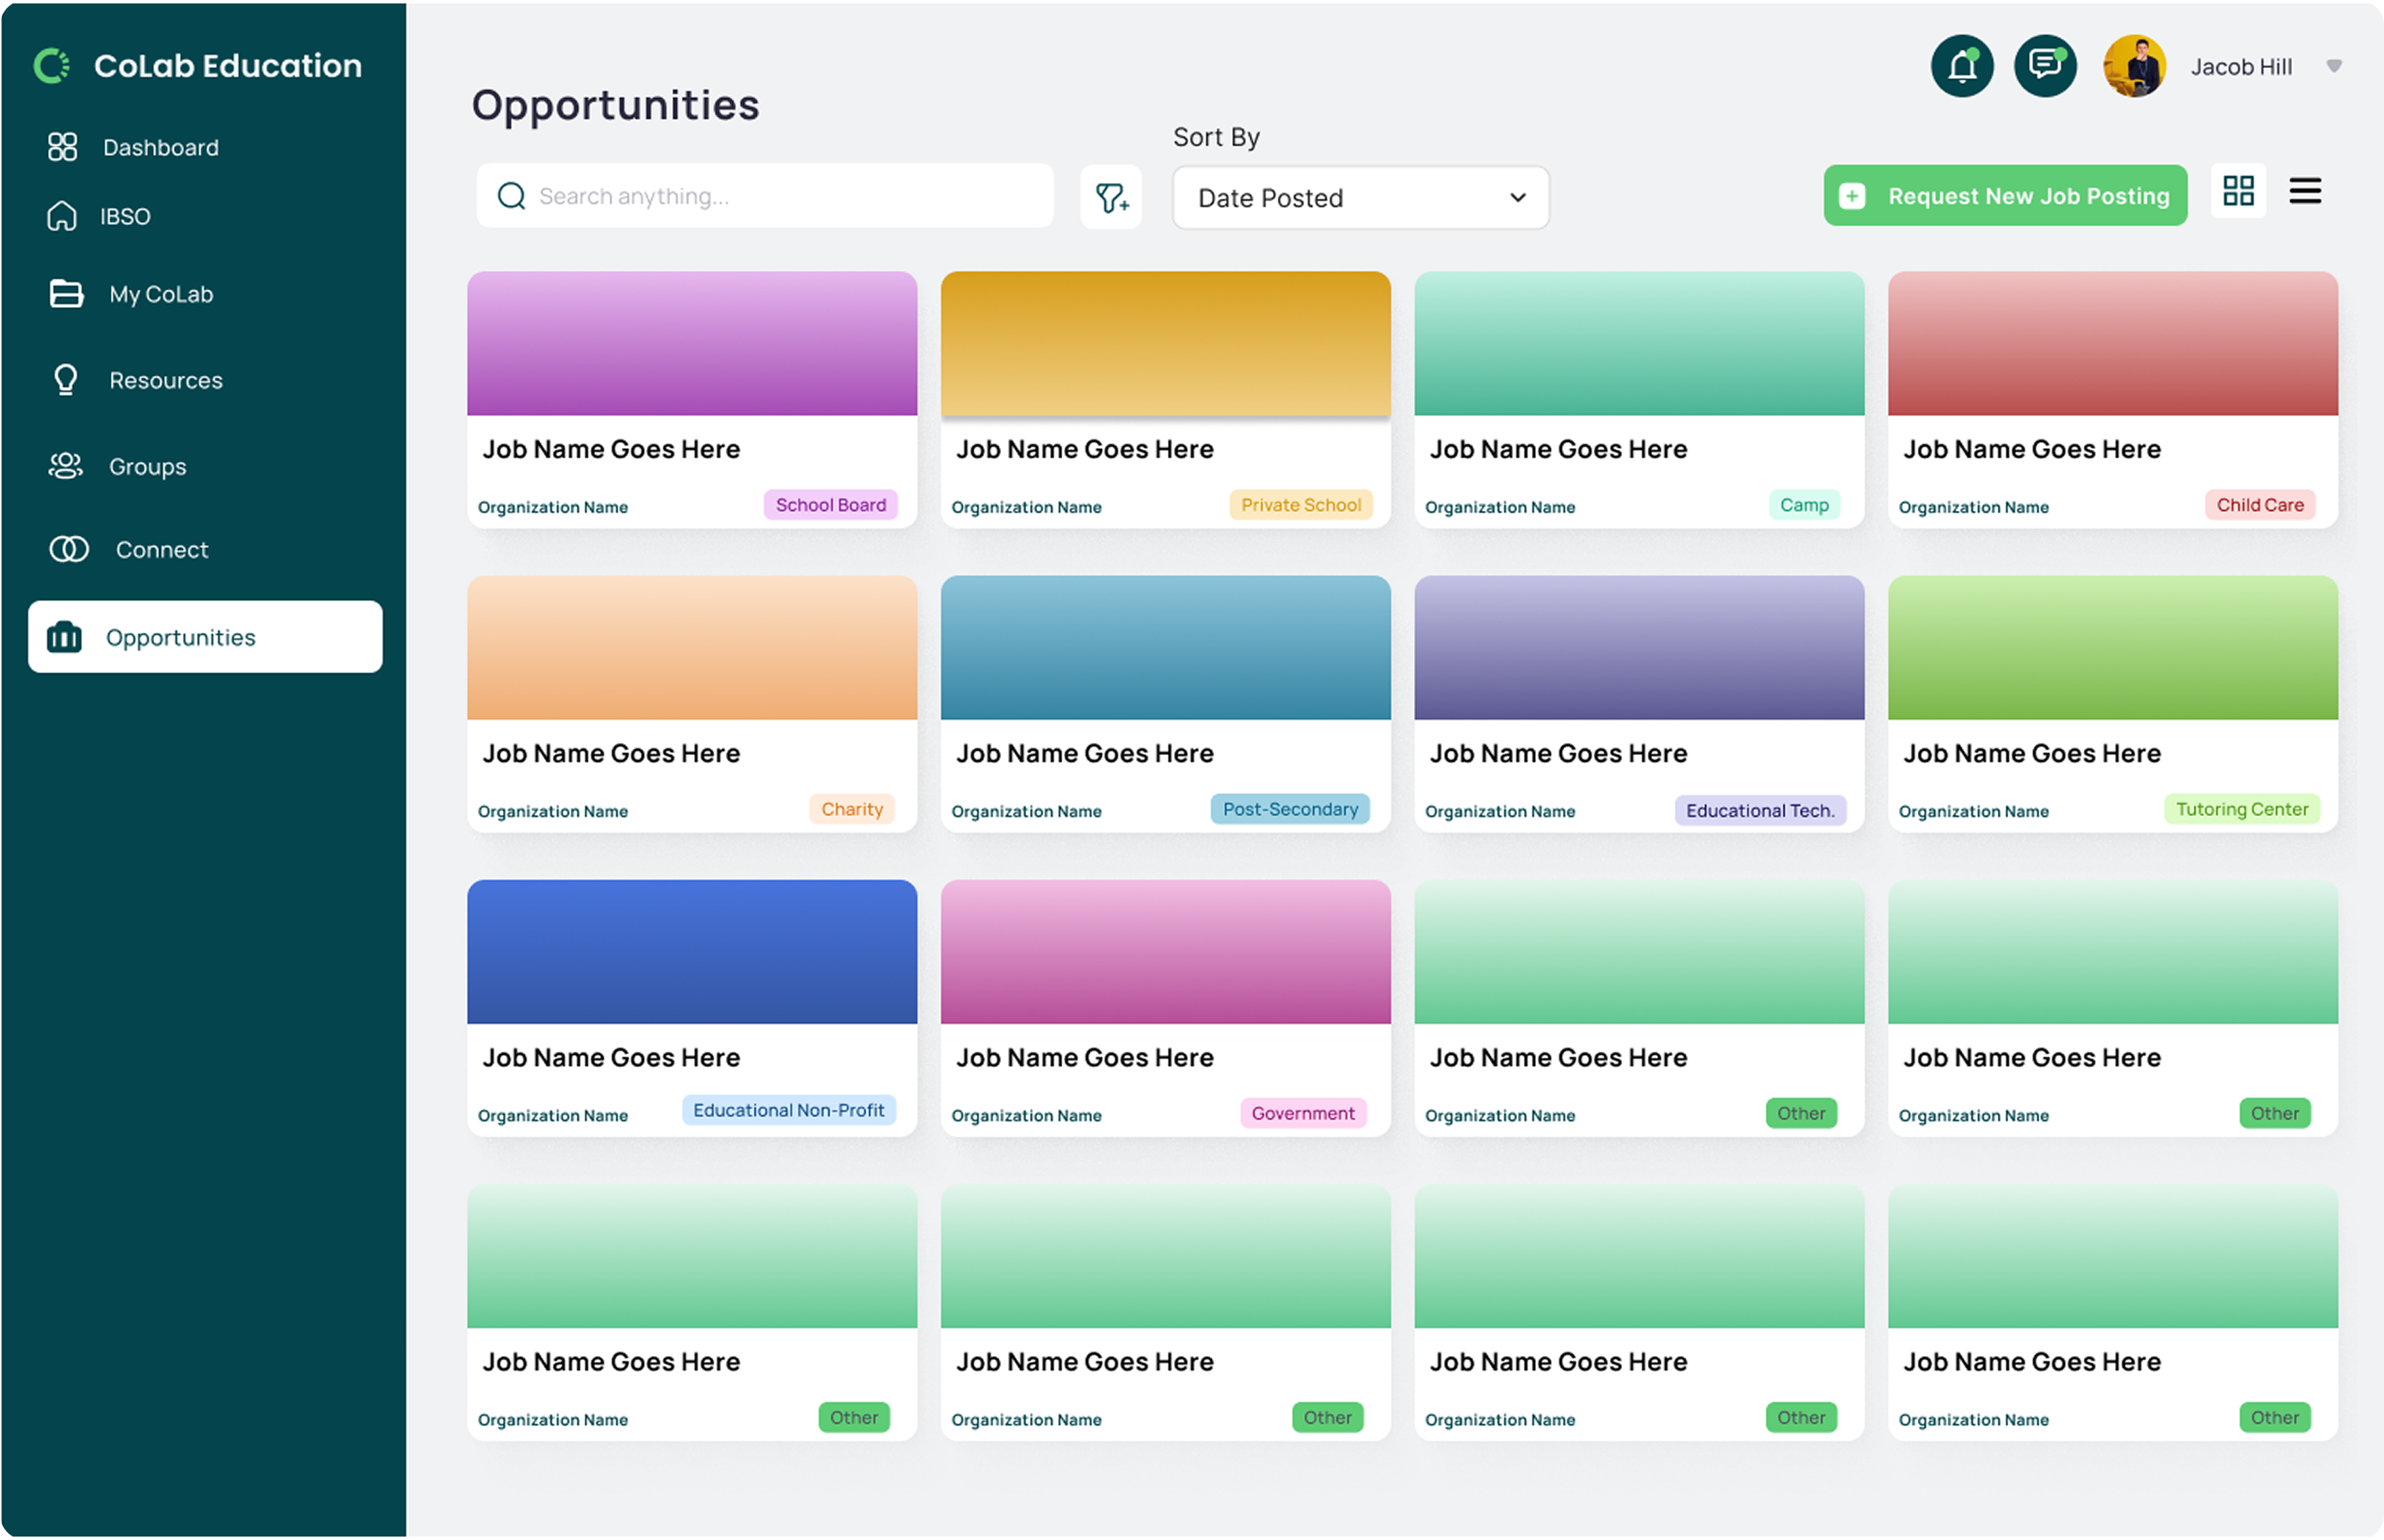Click the Resources lightbulb icon
This screenshot has width=2384, height=1540.
(66, 380)
